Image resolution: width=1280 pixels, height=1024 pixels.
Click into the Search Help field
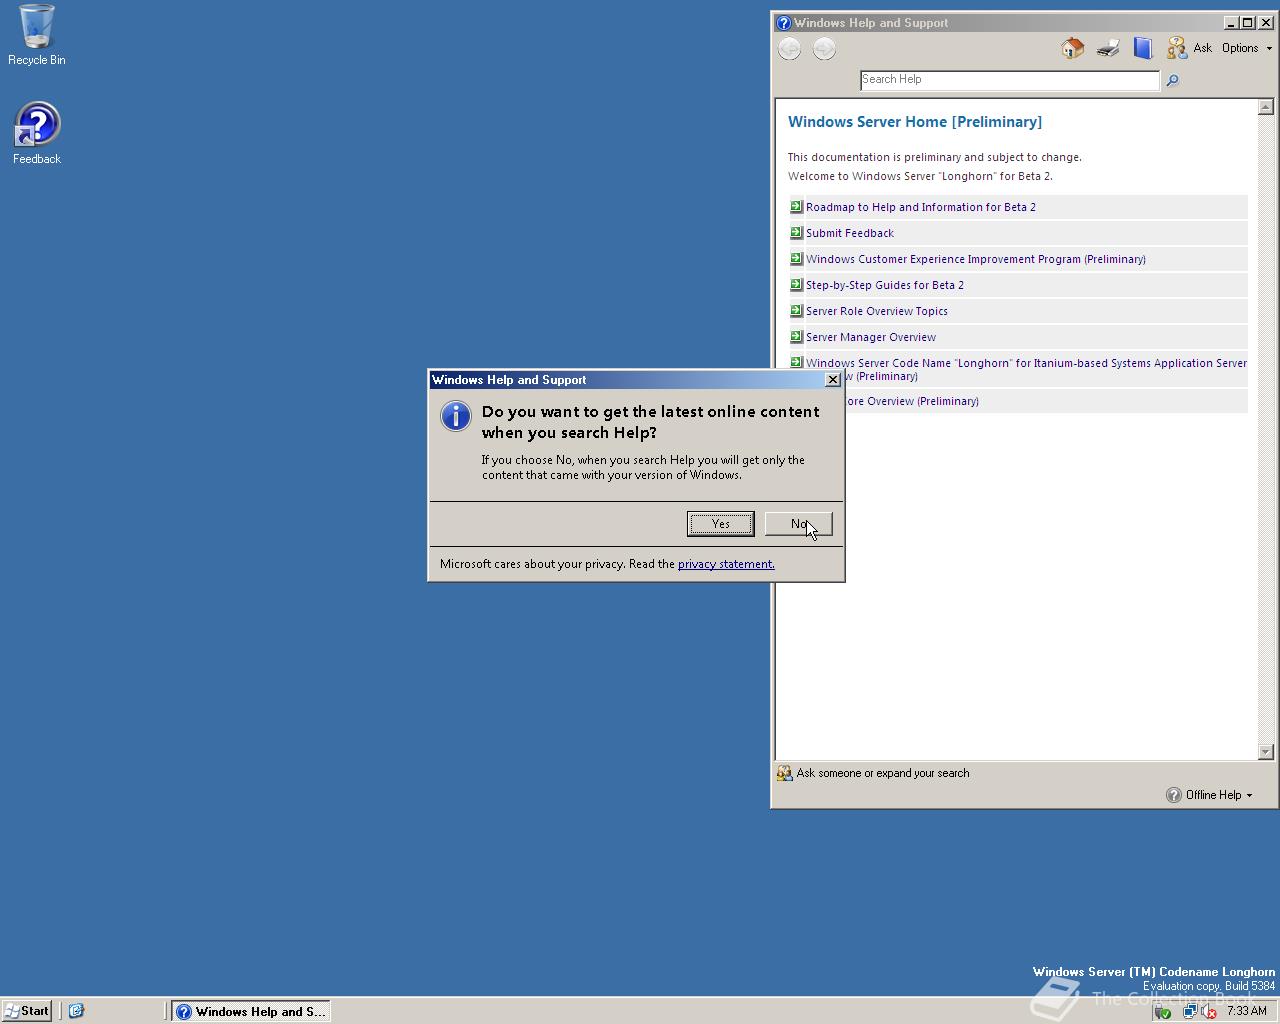[1009, 80]
